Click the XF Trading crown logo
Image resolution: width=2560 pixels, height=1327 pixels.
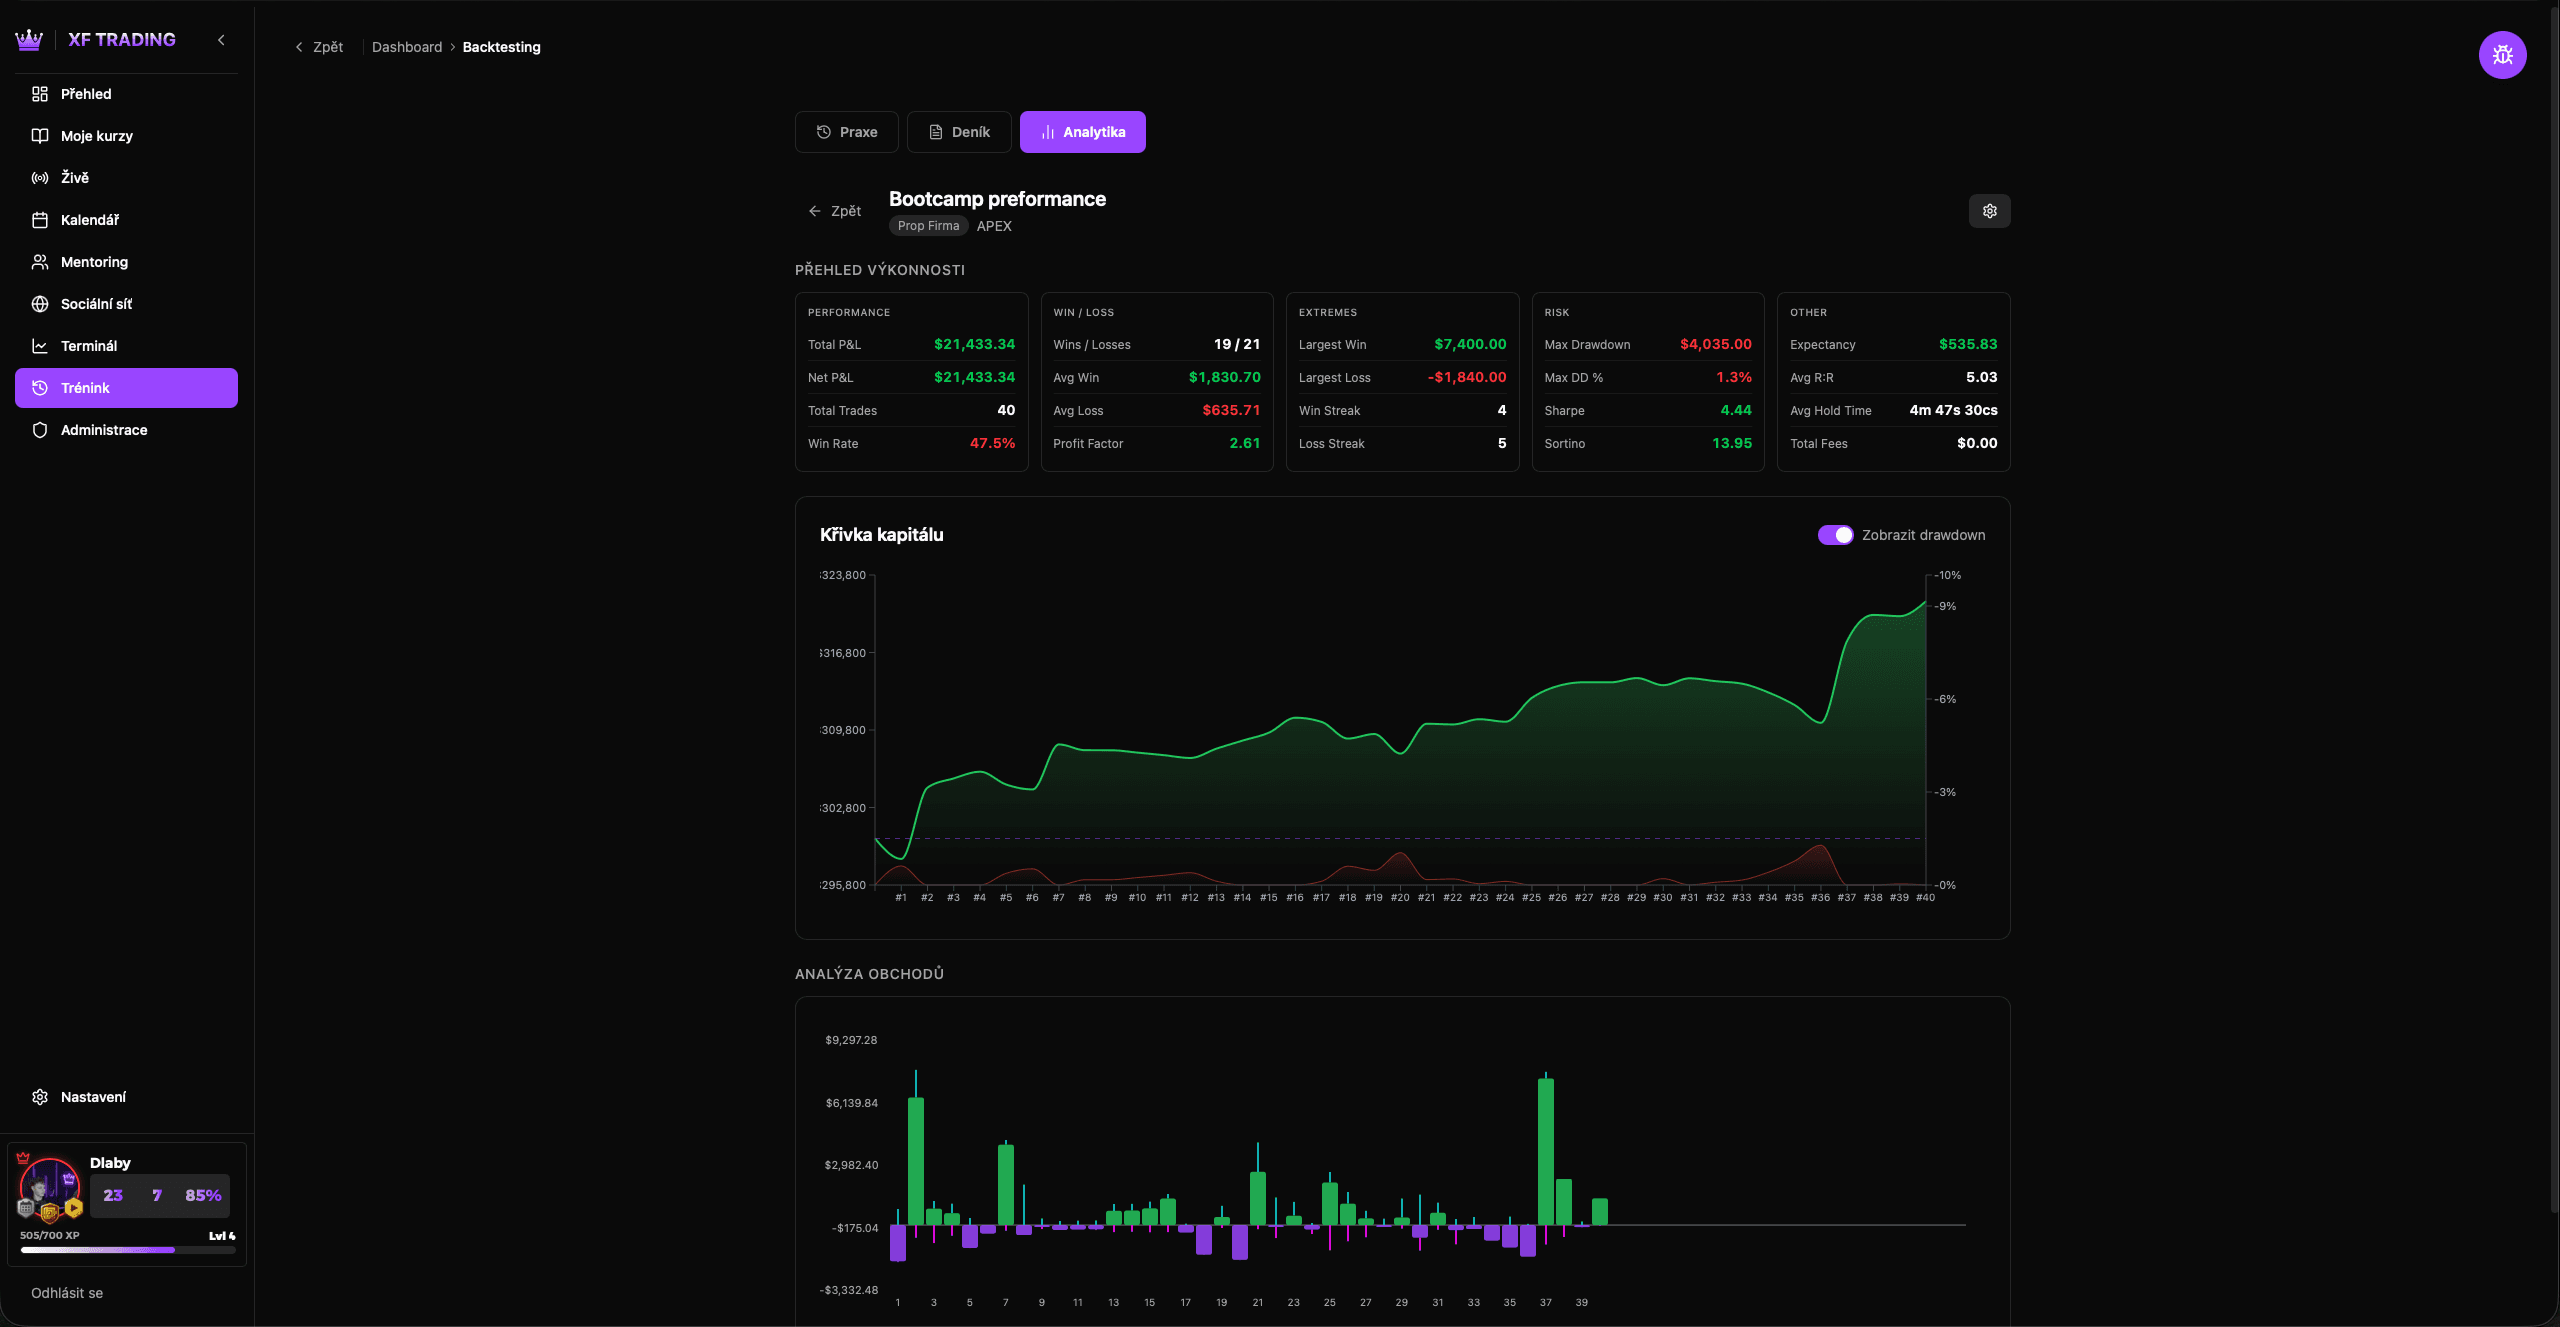(29, 40)
